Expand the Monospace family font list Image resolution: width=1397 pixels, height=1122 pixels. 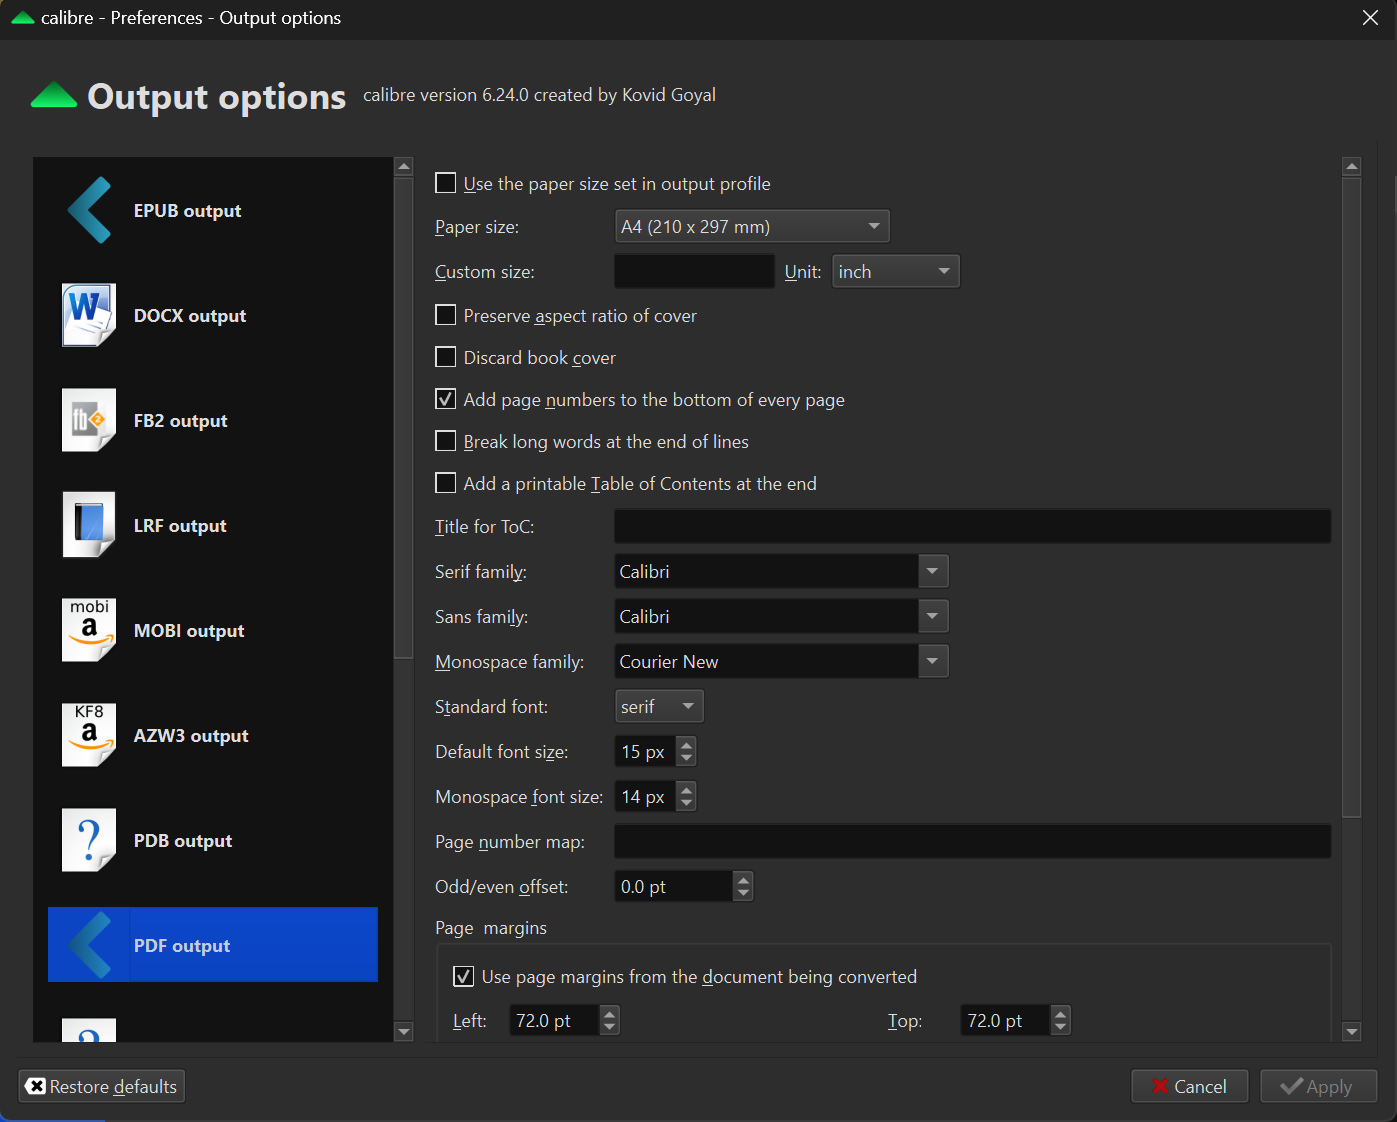932,661
